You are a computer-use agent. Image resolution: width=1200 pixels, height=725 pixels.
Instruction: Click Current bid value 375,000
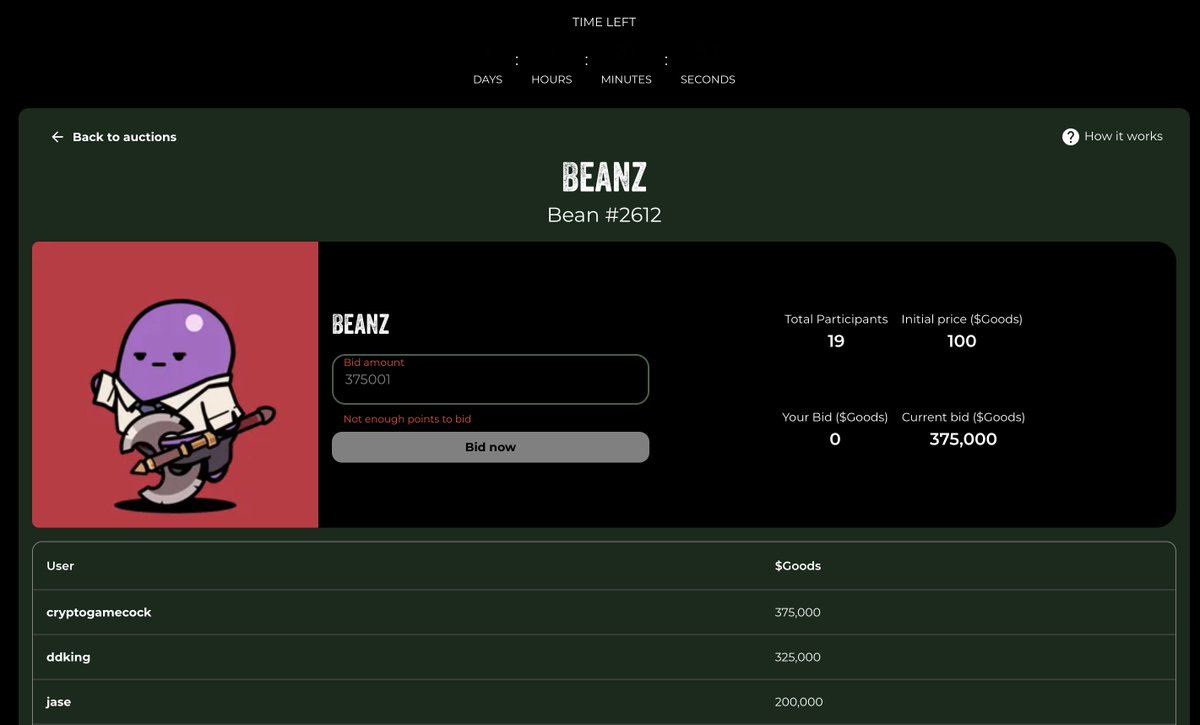coord(963,439)
